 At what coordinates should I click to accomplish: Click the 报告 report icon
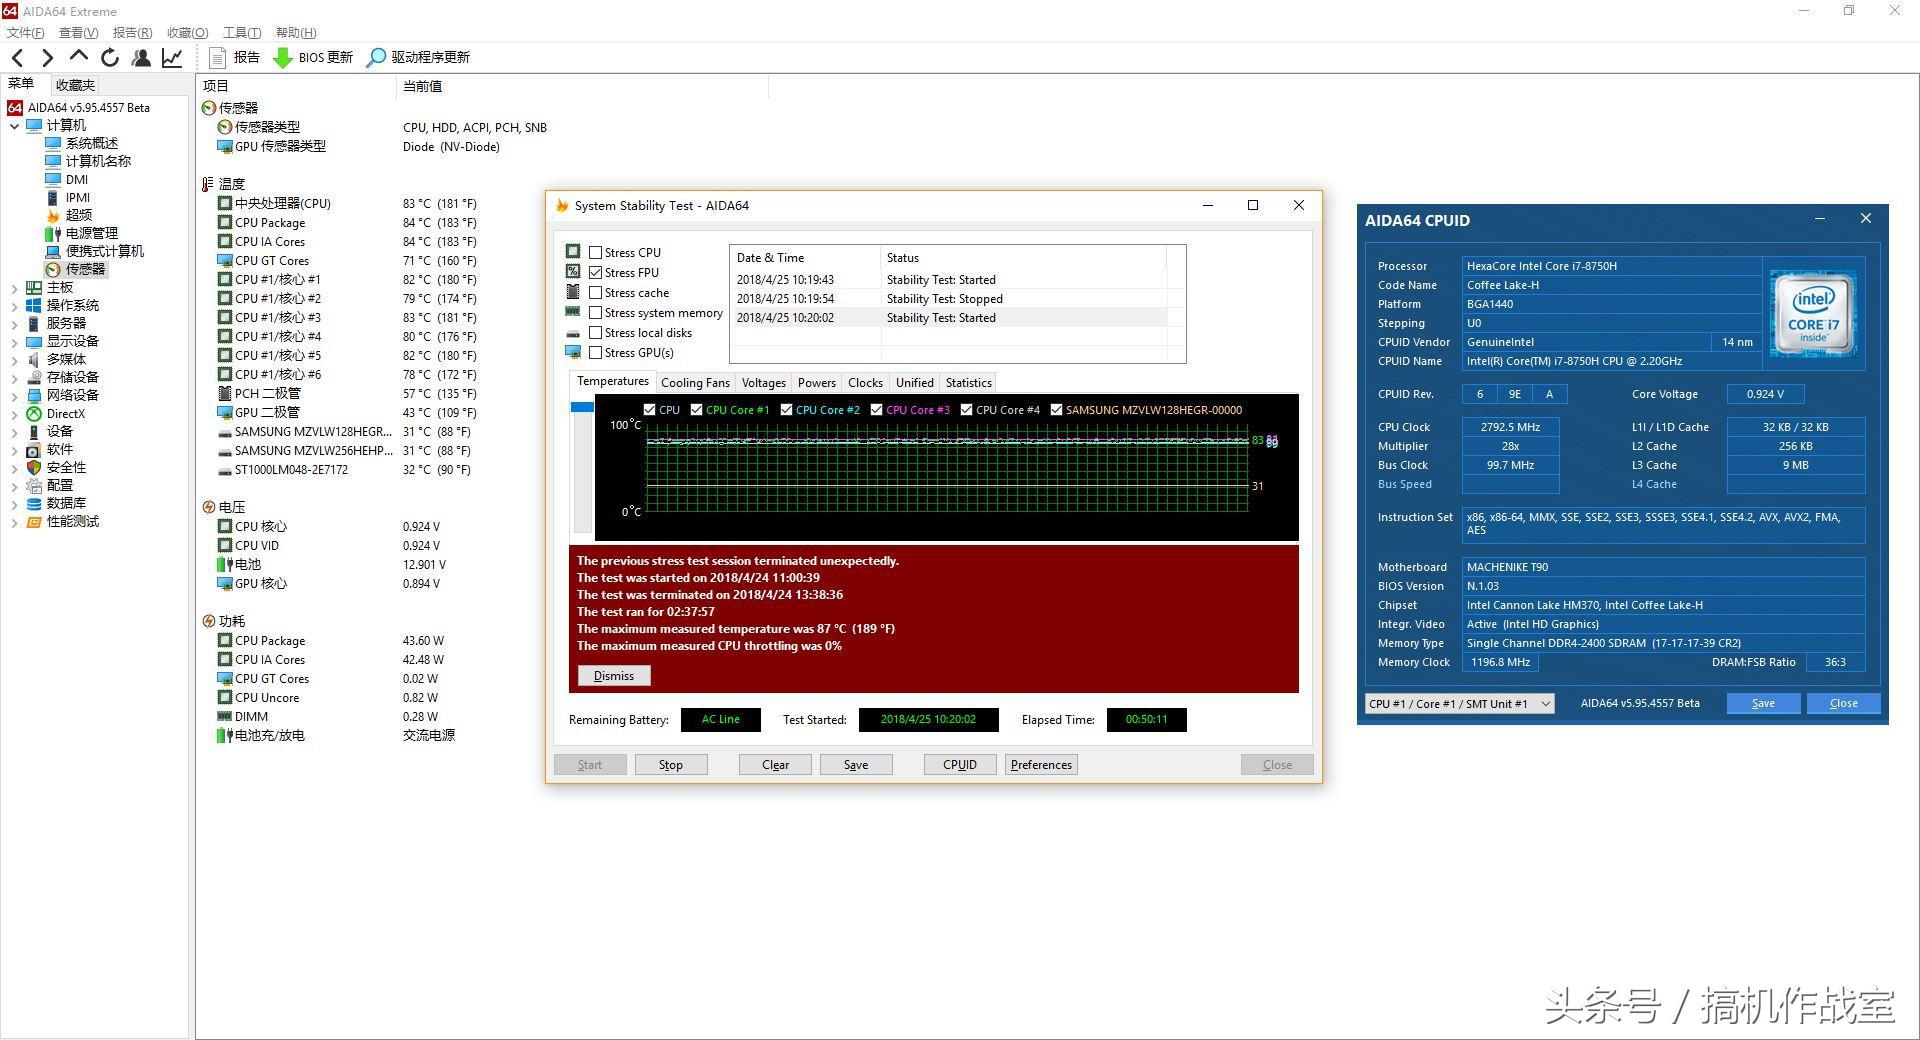217,58
